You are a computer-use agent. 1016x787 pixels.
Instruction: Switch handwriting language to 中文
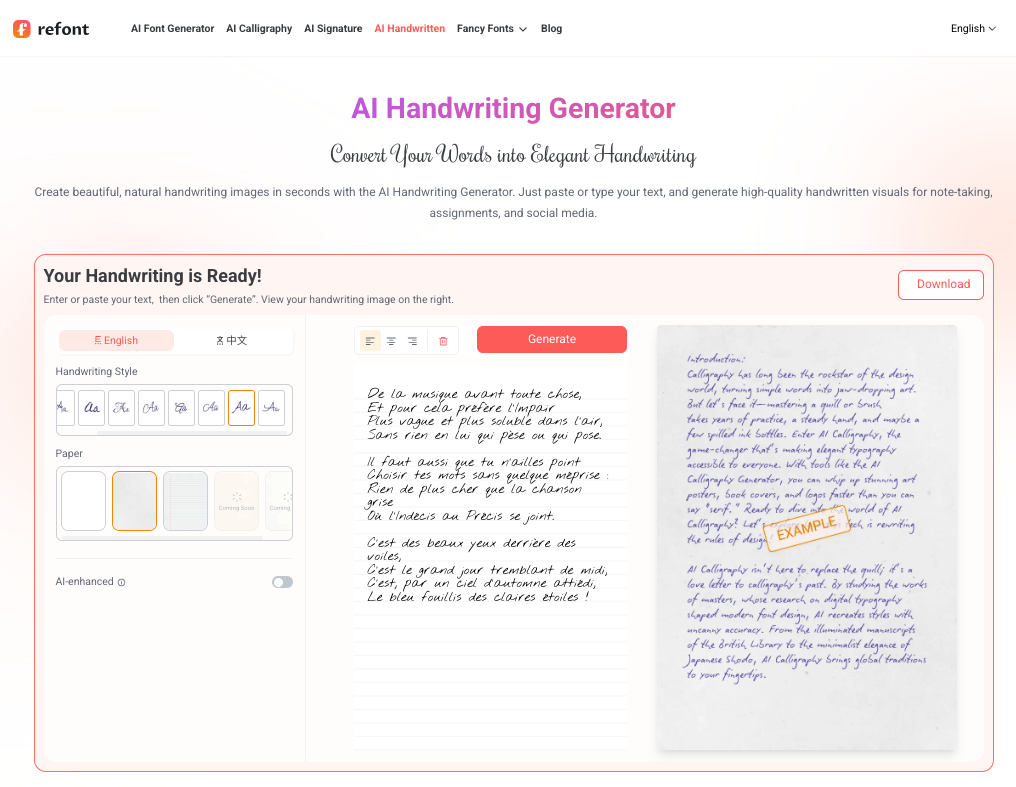(x=232, y=340)
